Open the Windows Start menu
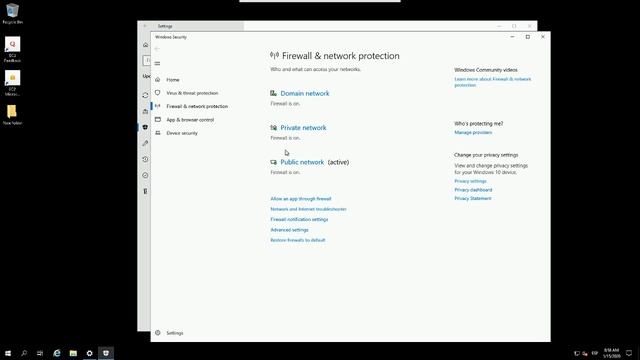The height and width of the screenshot is (360, 640). 8,353
